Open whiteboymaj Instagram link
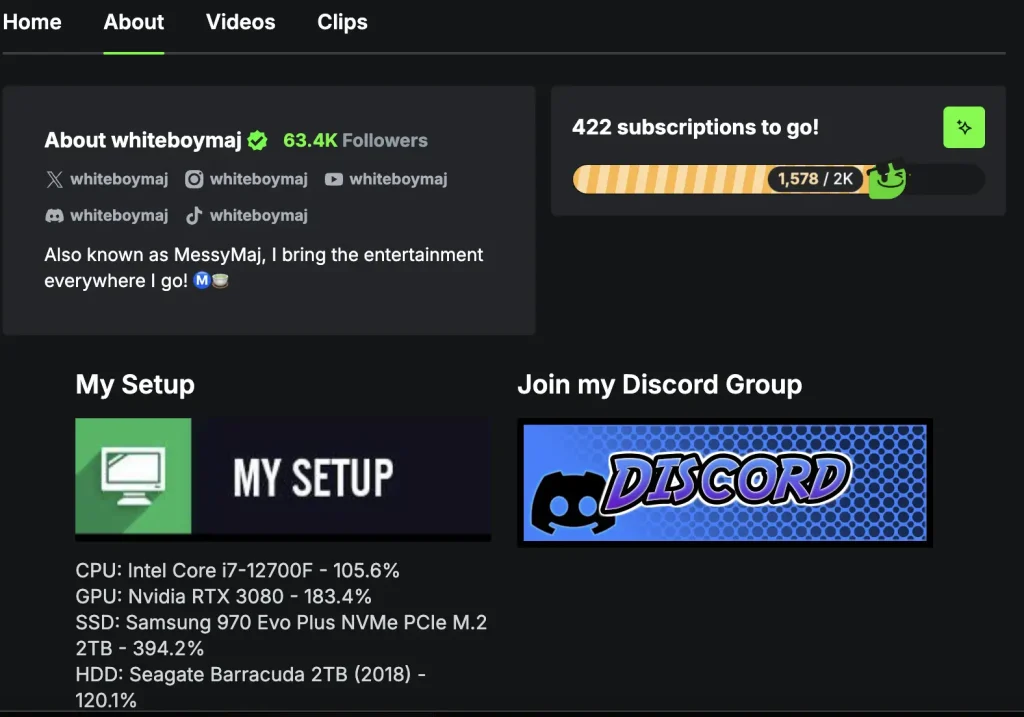This screenshot has width=1024, height=717. 259,179
